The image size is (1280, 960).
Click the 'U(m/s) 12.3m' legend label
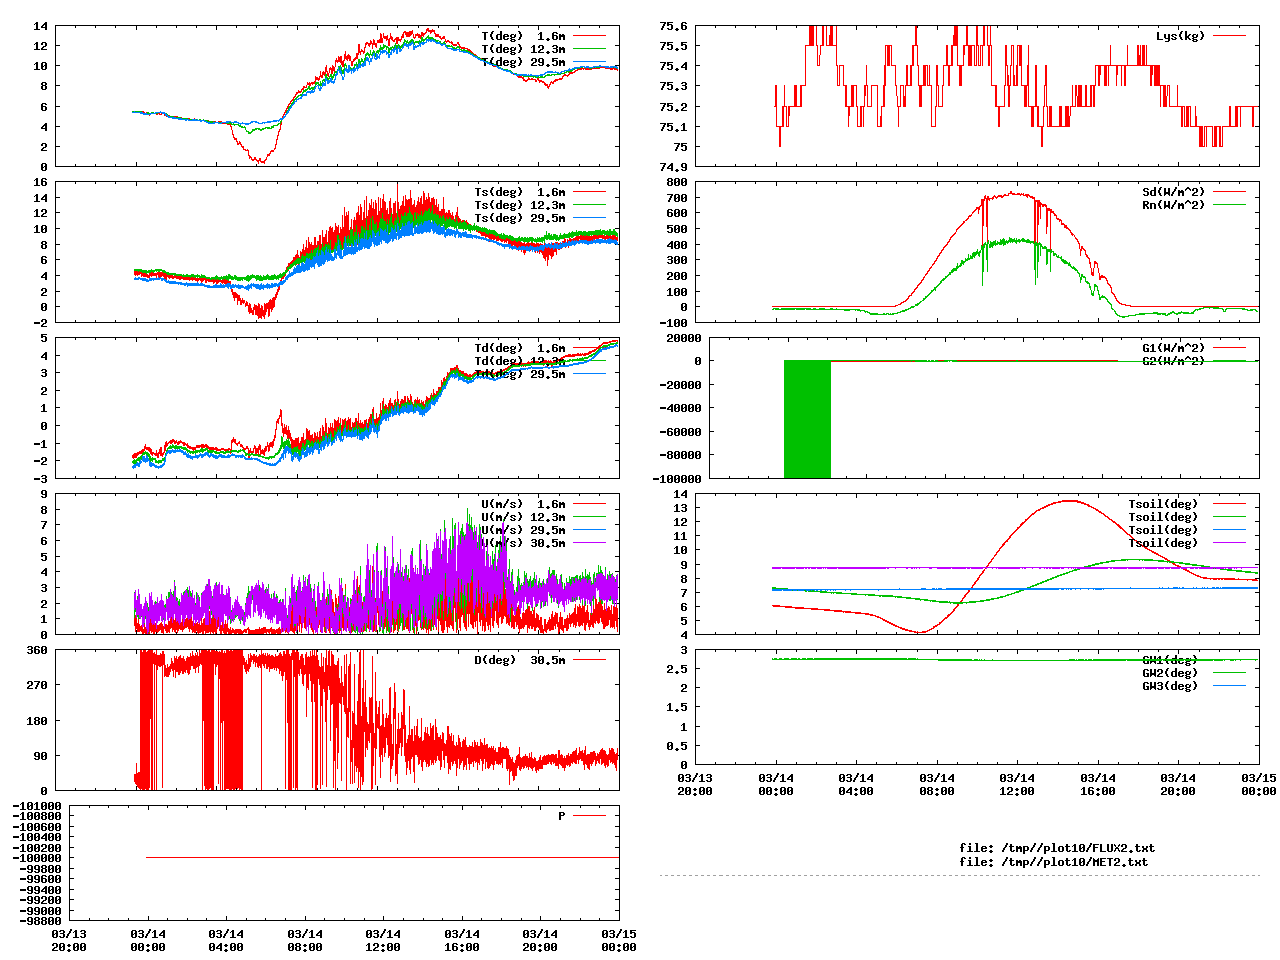(523, 517)
